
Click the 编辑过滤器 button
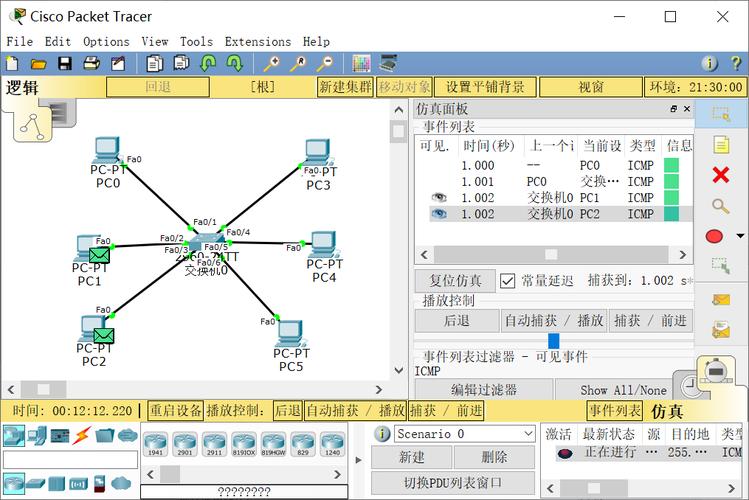(x=483, y=390)
